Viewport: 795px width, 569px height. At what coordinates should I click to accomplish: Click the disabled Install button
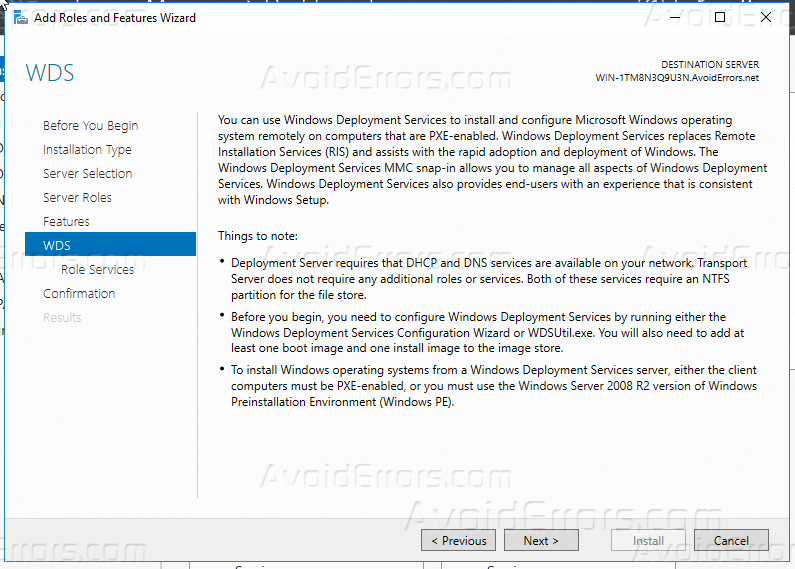(648, 540)
